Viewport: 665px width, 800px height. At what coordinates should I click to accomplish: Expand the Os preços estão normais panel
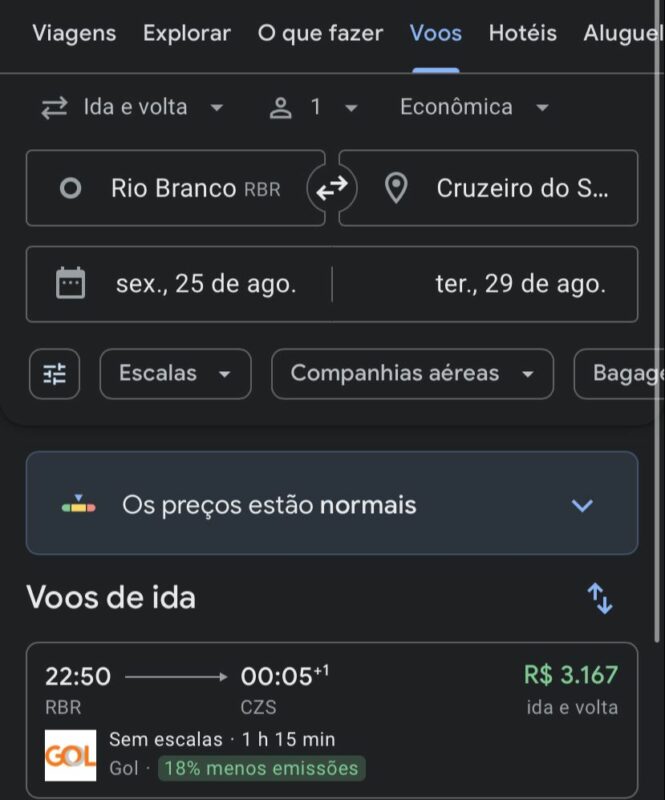pos(332,503)
